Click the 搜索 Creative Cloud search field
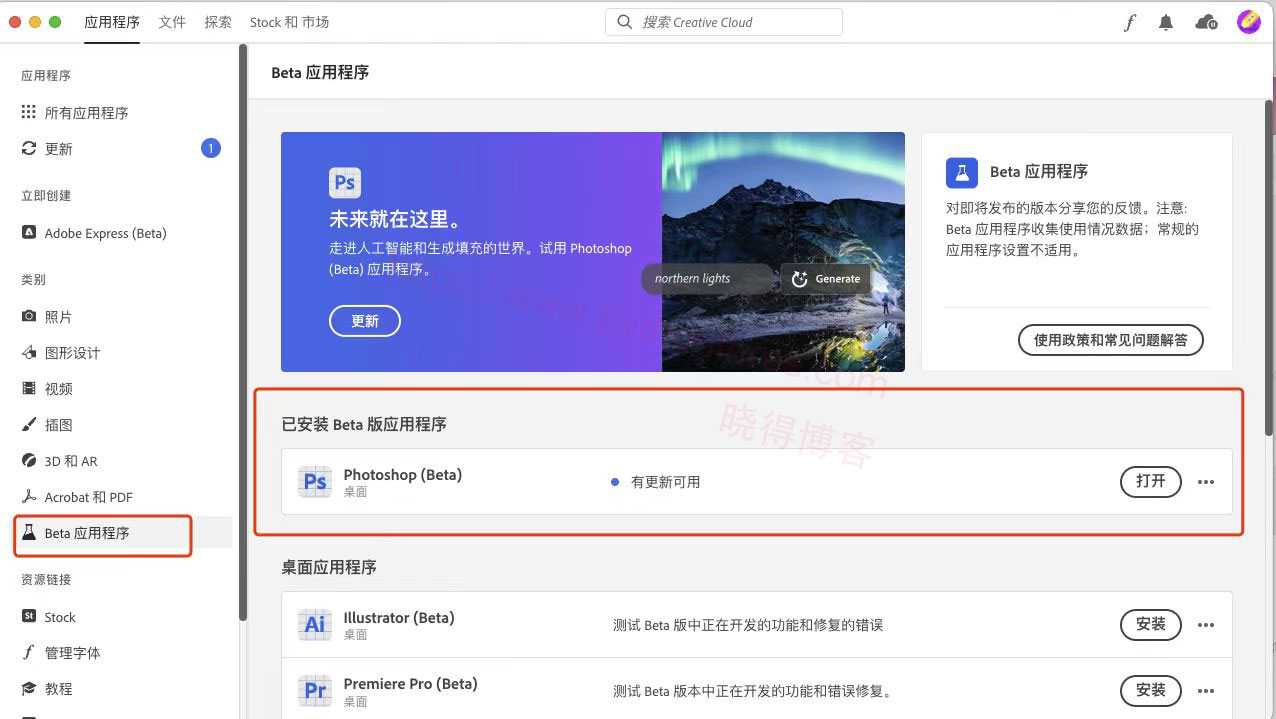Screen dimensions: 1276x719 click(x=724, y=22)
